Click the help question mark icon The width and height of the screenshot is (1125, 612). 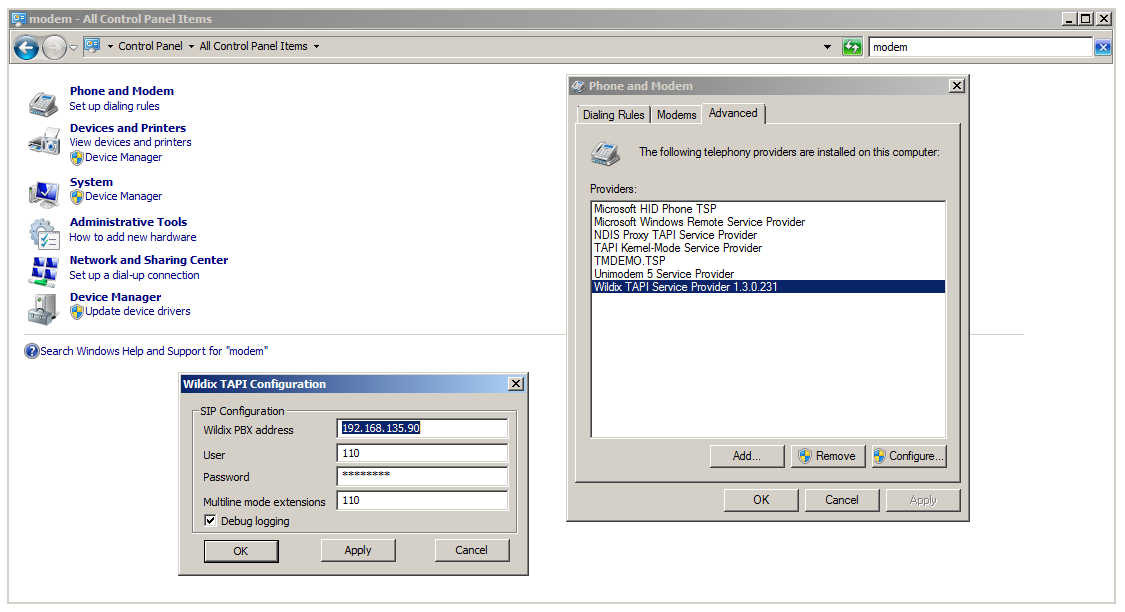32,351
